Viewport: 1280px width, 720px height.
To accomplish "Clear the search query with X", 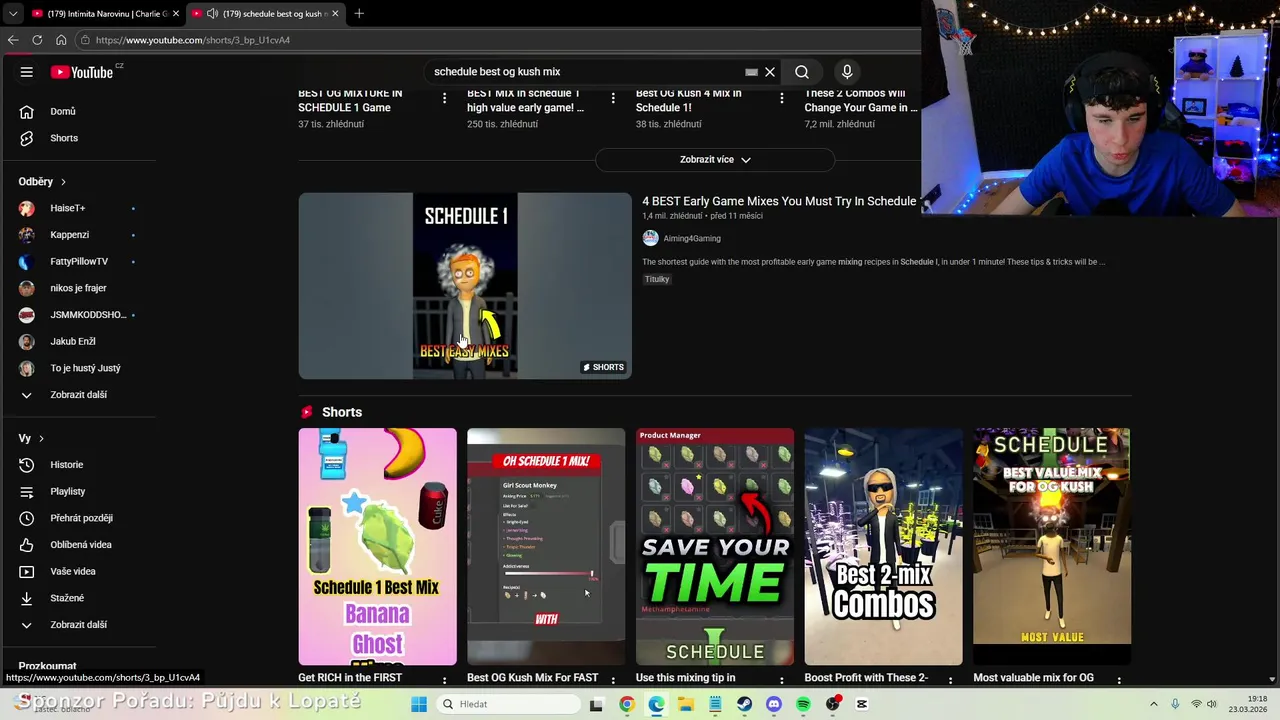I will tap(770, 72).
